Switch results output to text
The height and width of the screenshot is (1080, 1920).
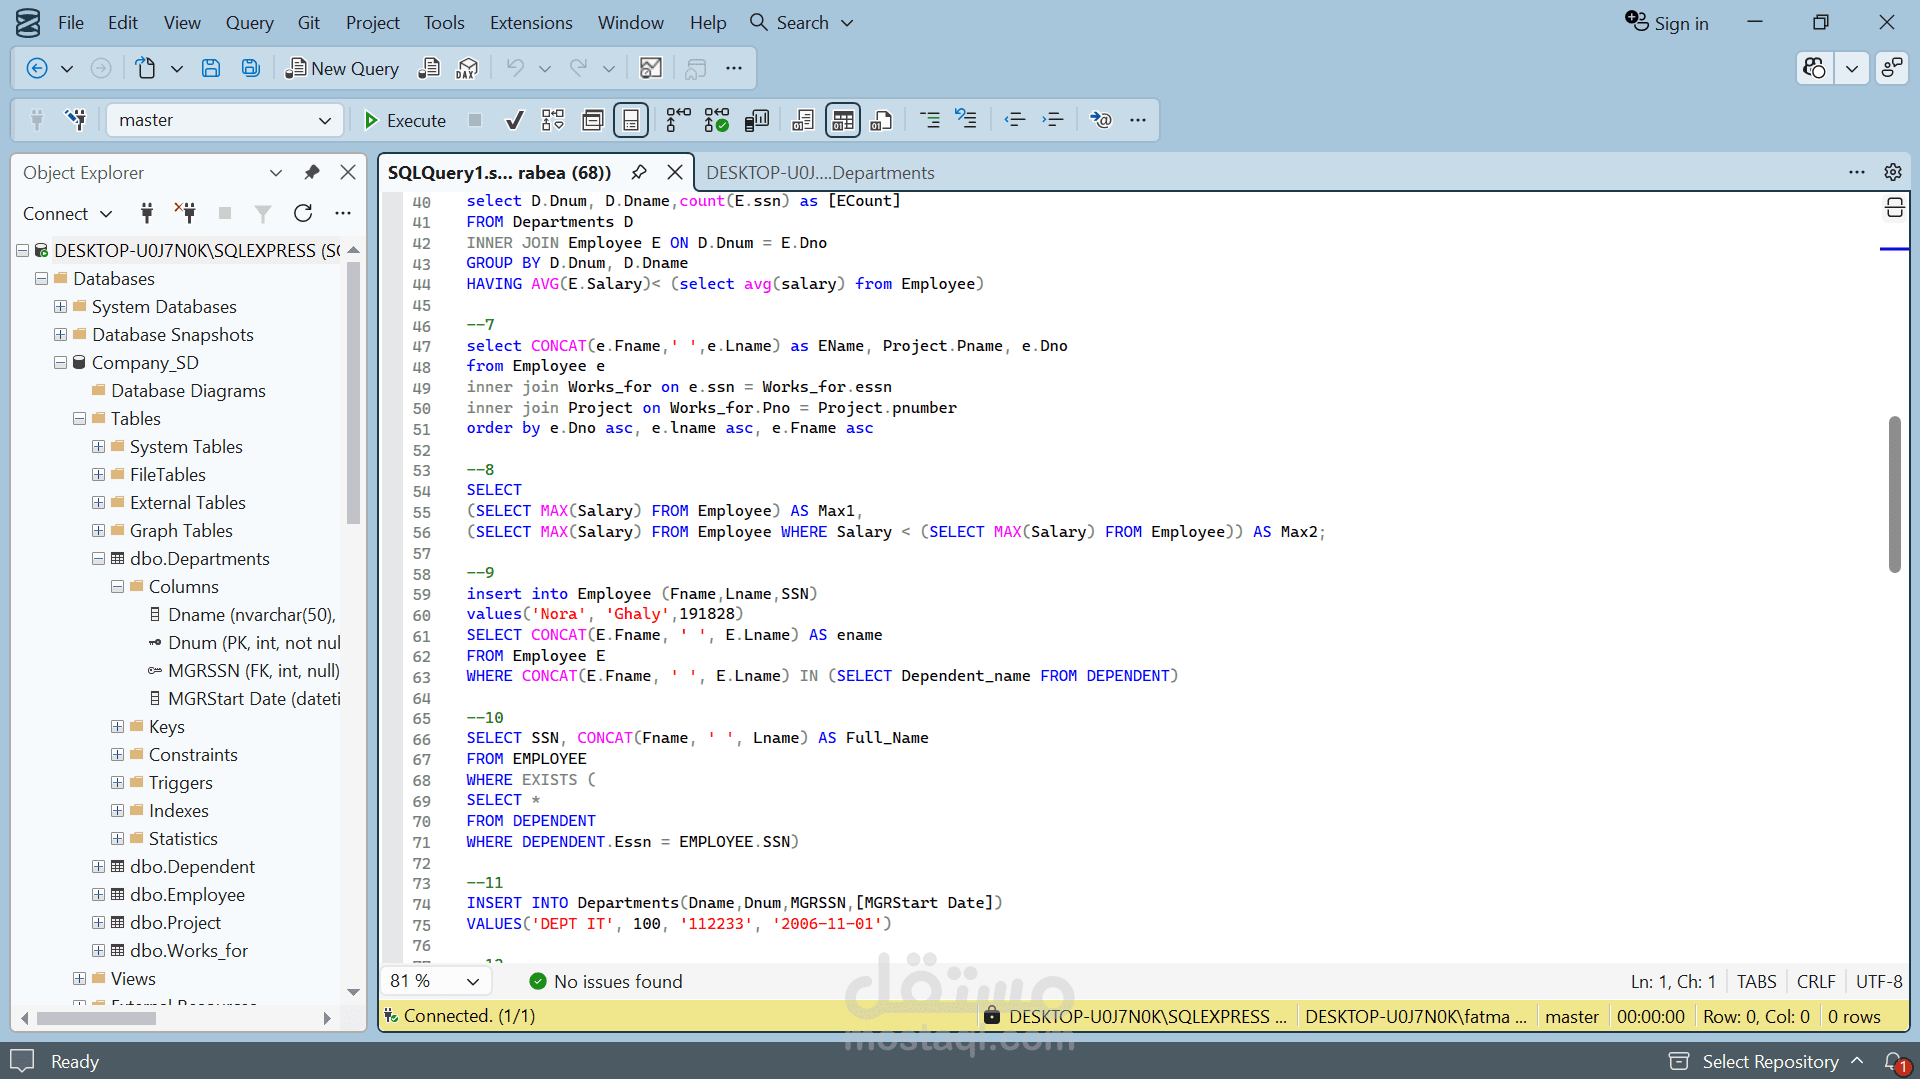coord(803,120)
